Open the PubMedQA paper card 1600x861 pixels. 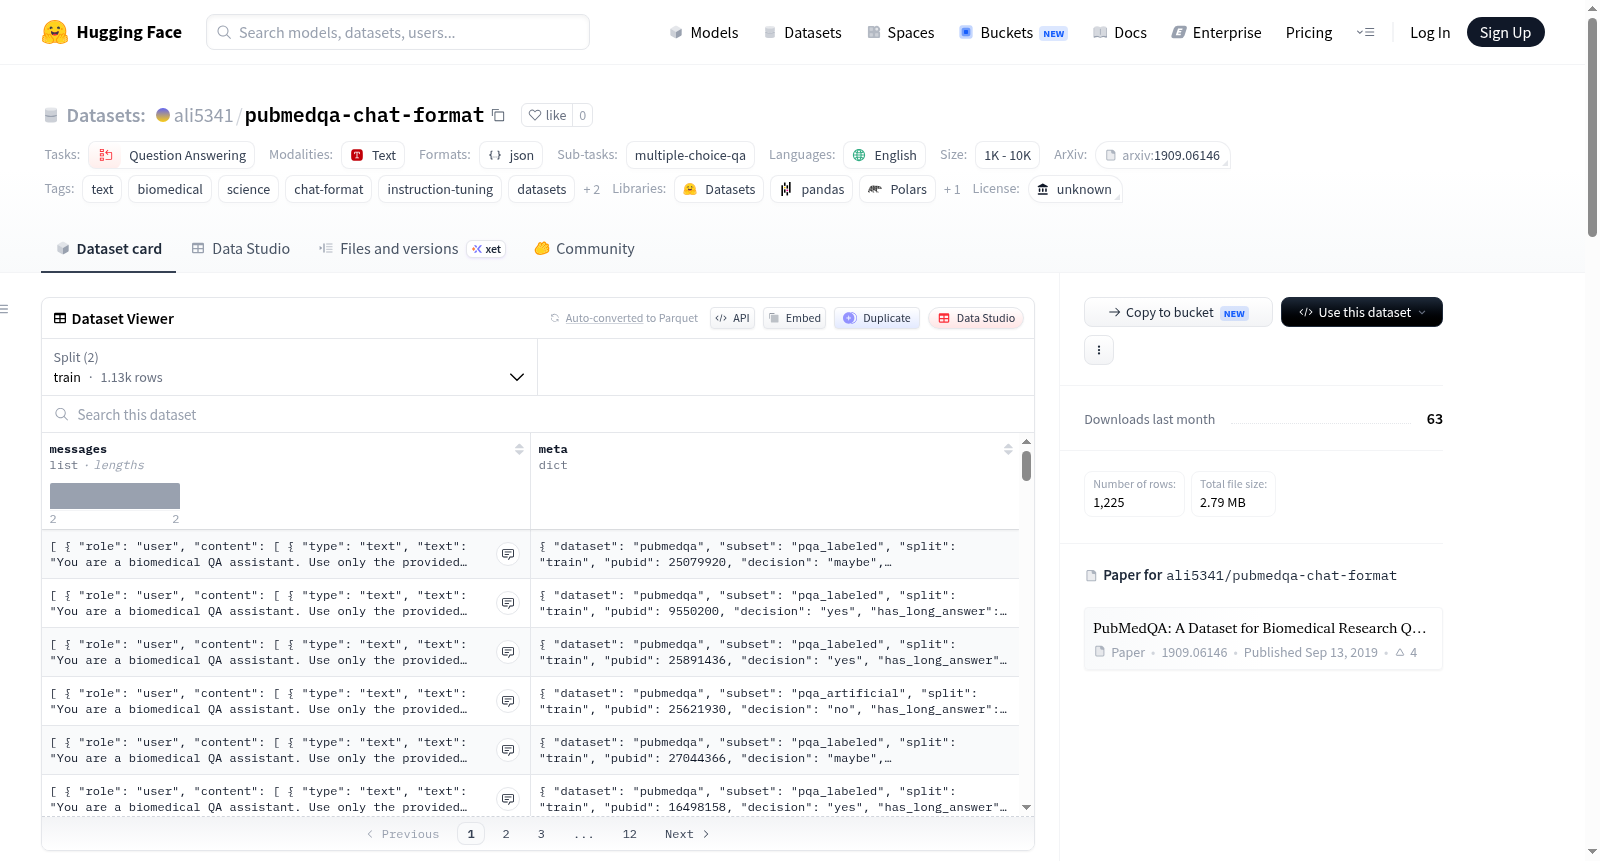(1263, 639)
